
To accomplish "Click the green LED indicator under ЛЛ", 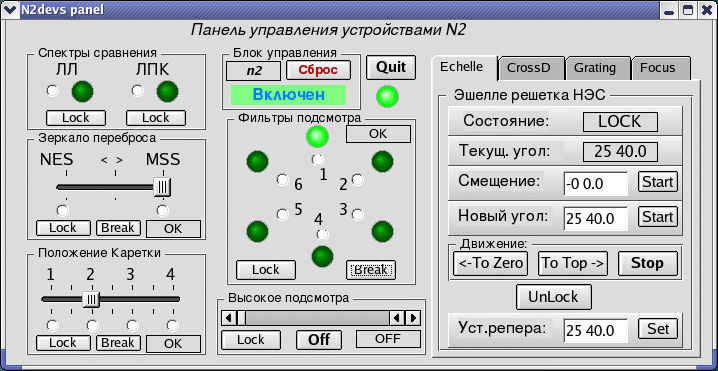I will pos(82,91).
